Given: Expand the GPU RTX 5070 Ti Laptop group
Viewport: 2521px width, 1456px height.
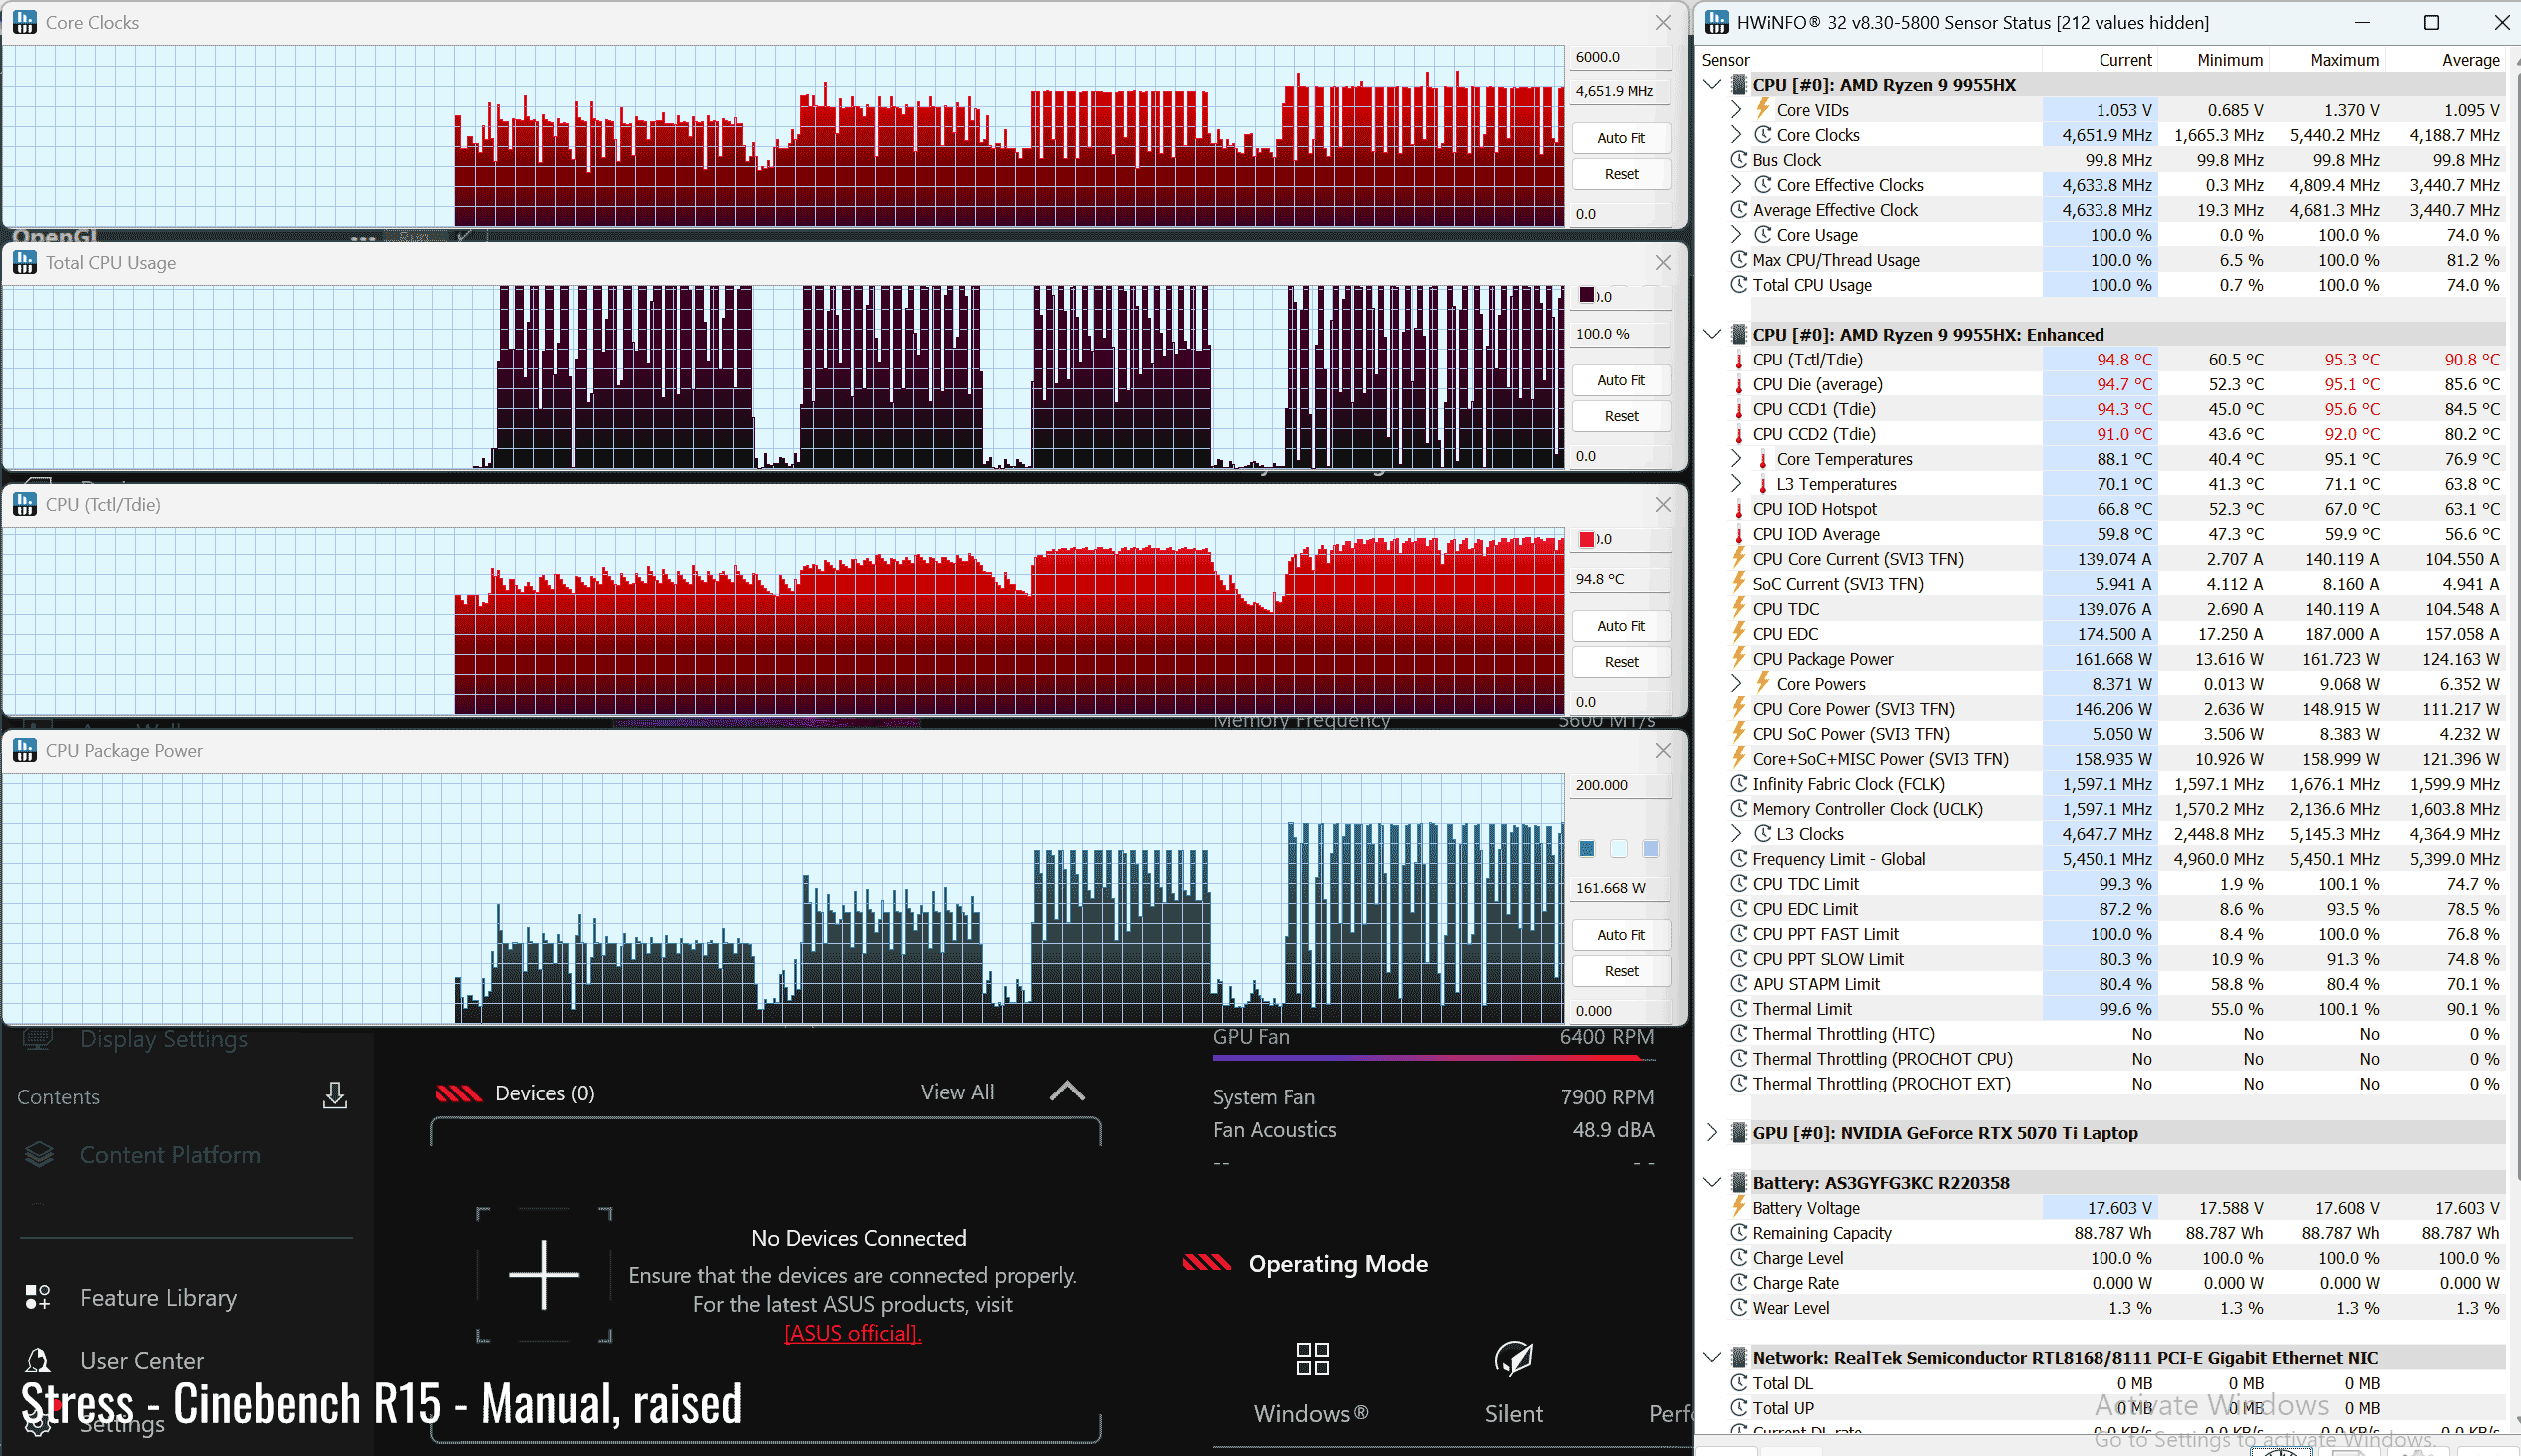Looking at the screenshot, I should point(1712,1132).
